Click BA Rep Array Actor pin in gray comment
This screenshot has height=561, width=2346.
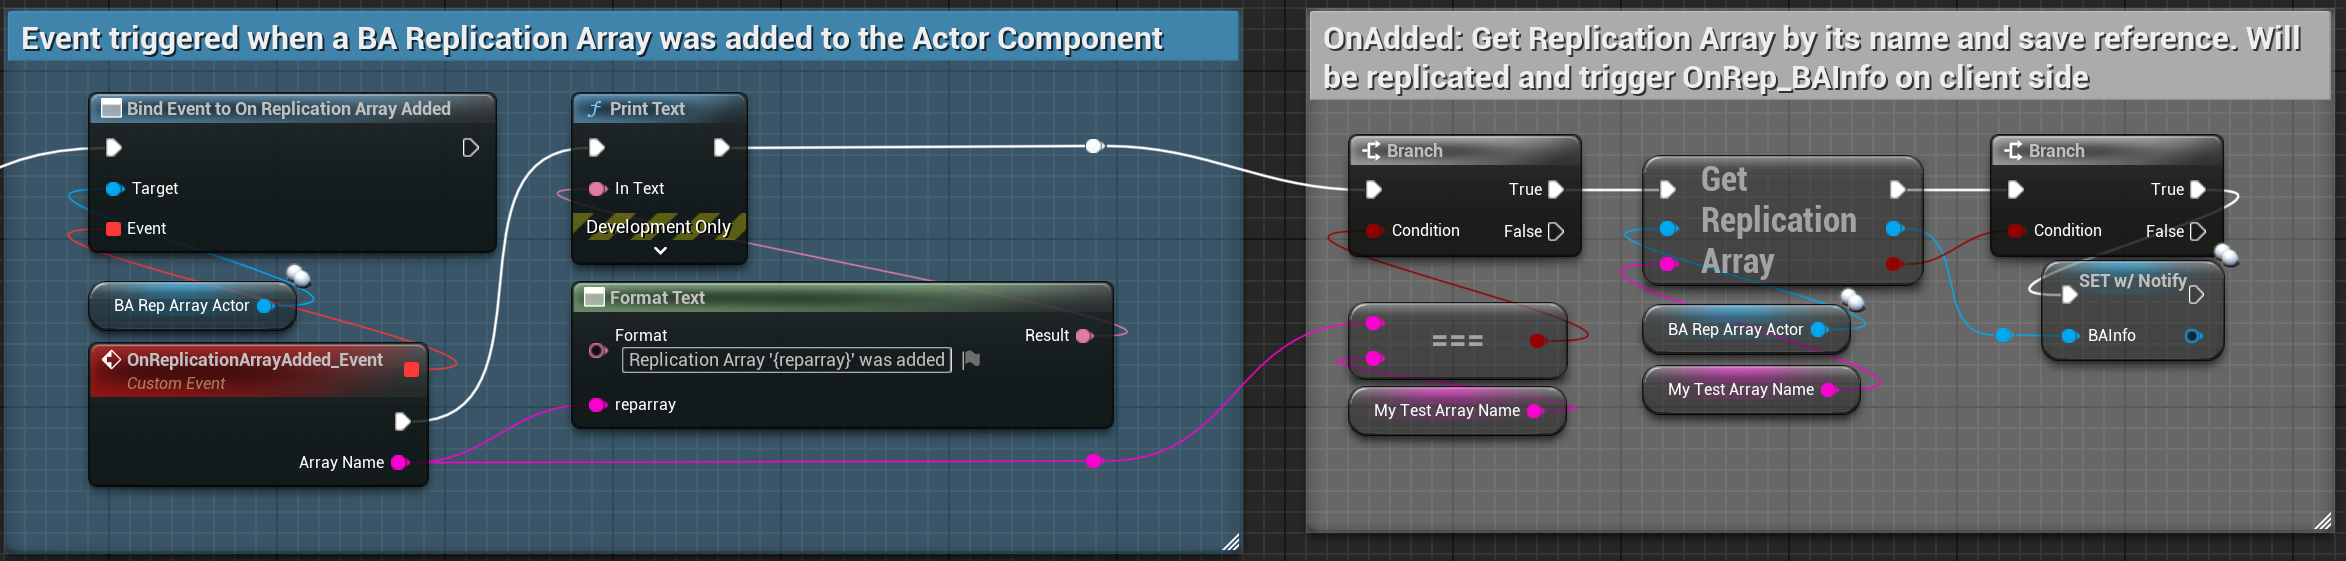(x=1820, y=330)
